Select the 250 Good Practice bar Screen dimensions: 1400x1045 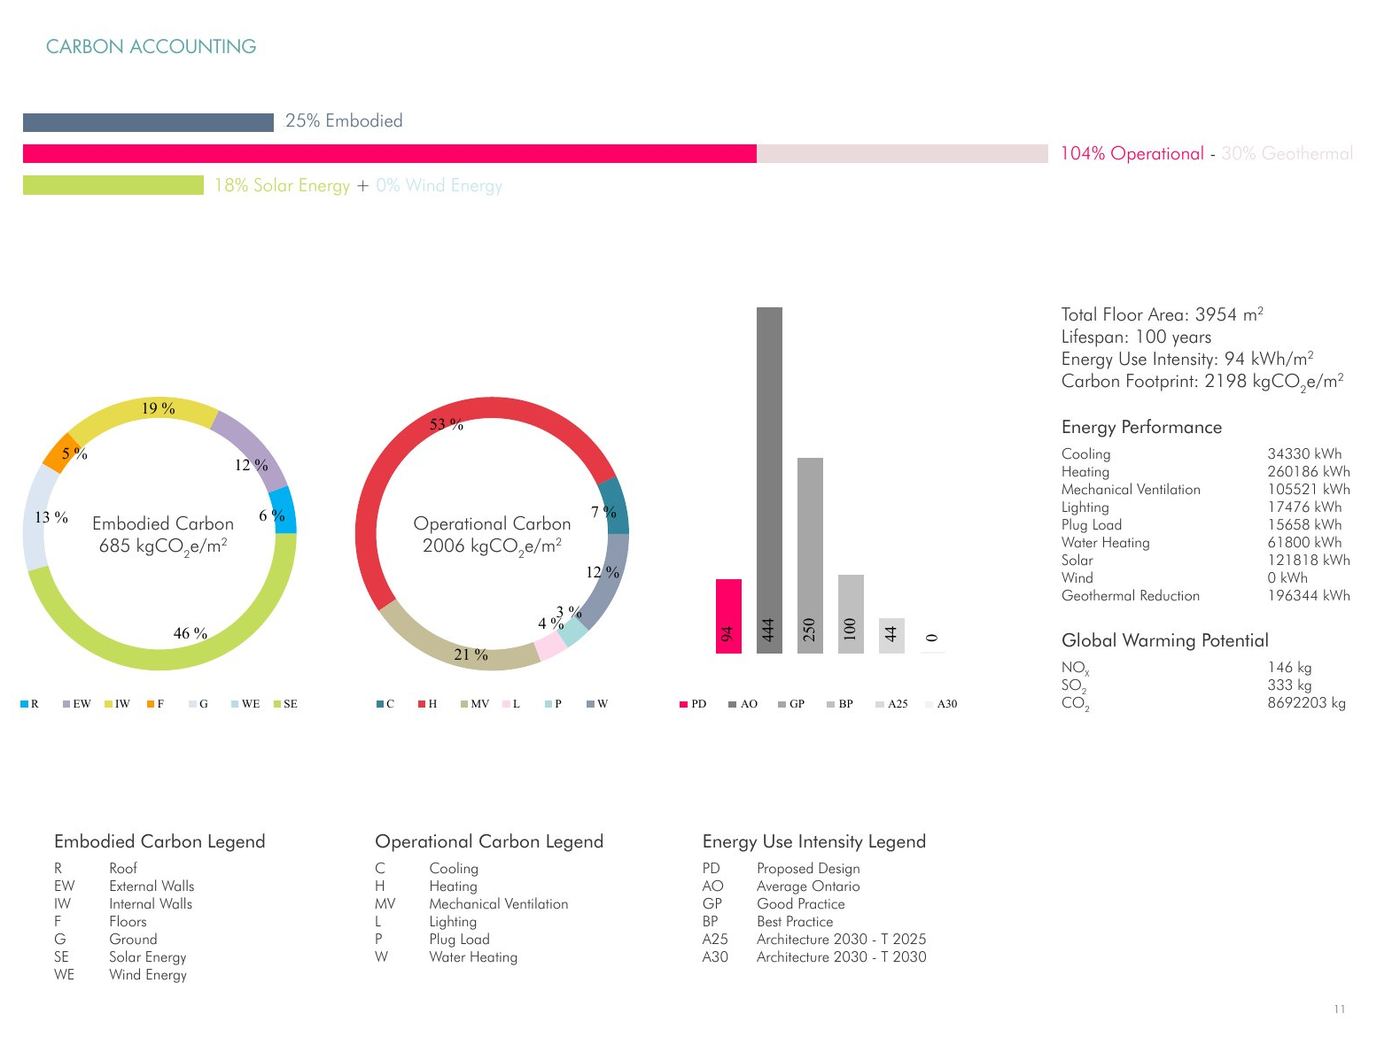pos(810,555)
